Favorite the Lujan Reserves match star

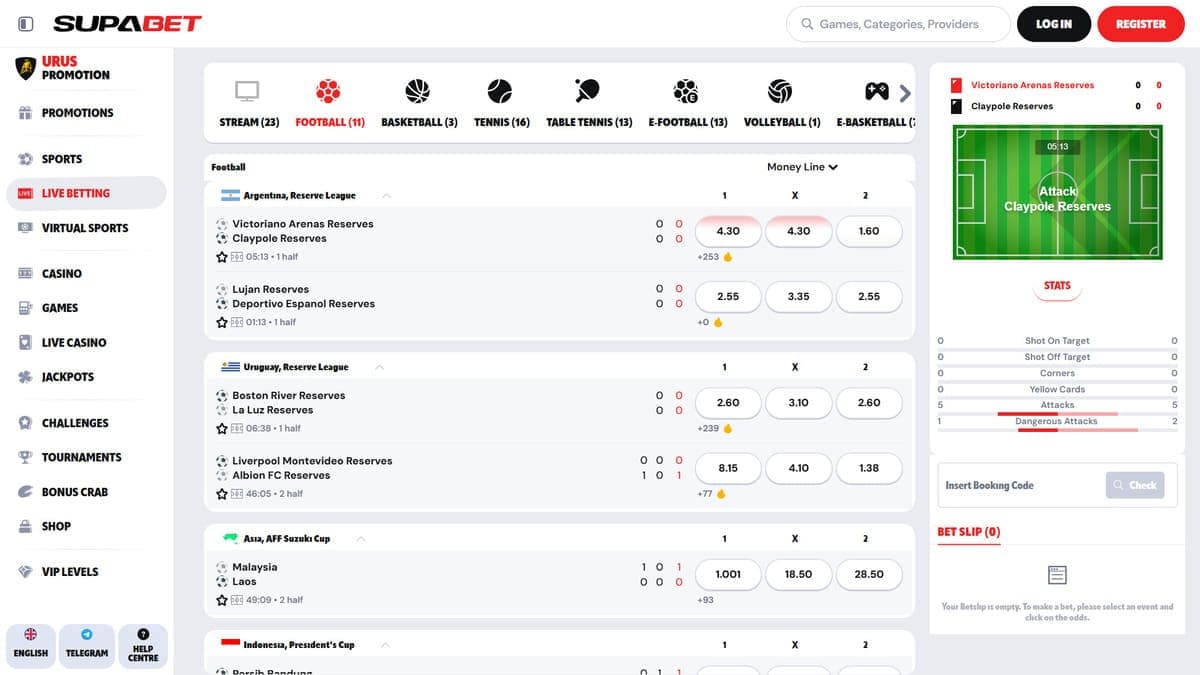pyautogui.click(x=222, y=322)
